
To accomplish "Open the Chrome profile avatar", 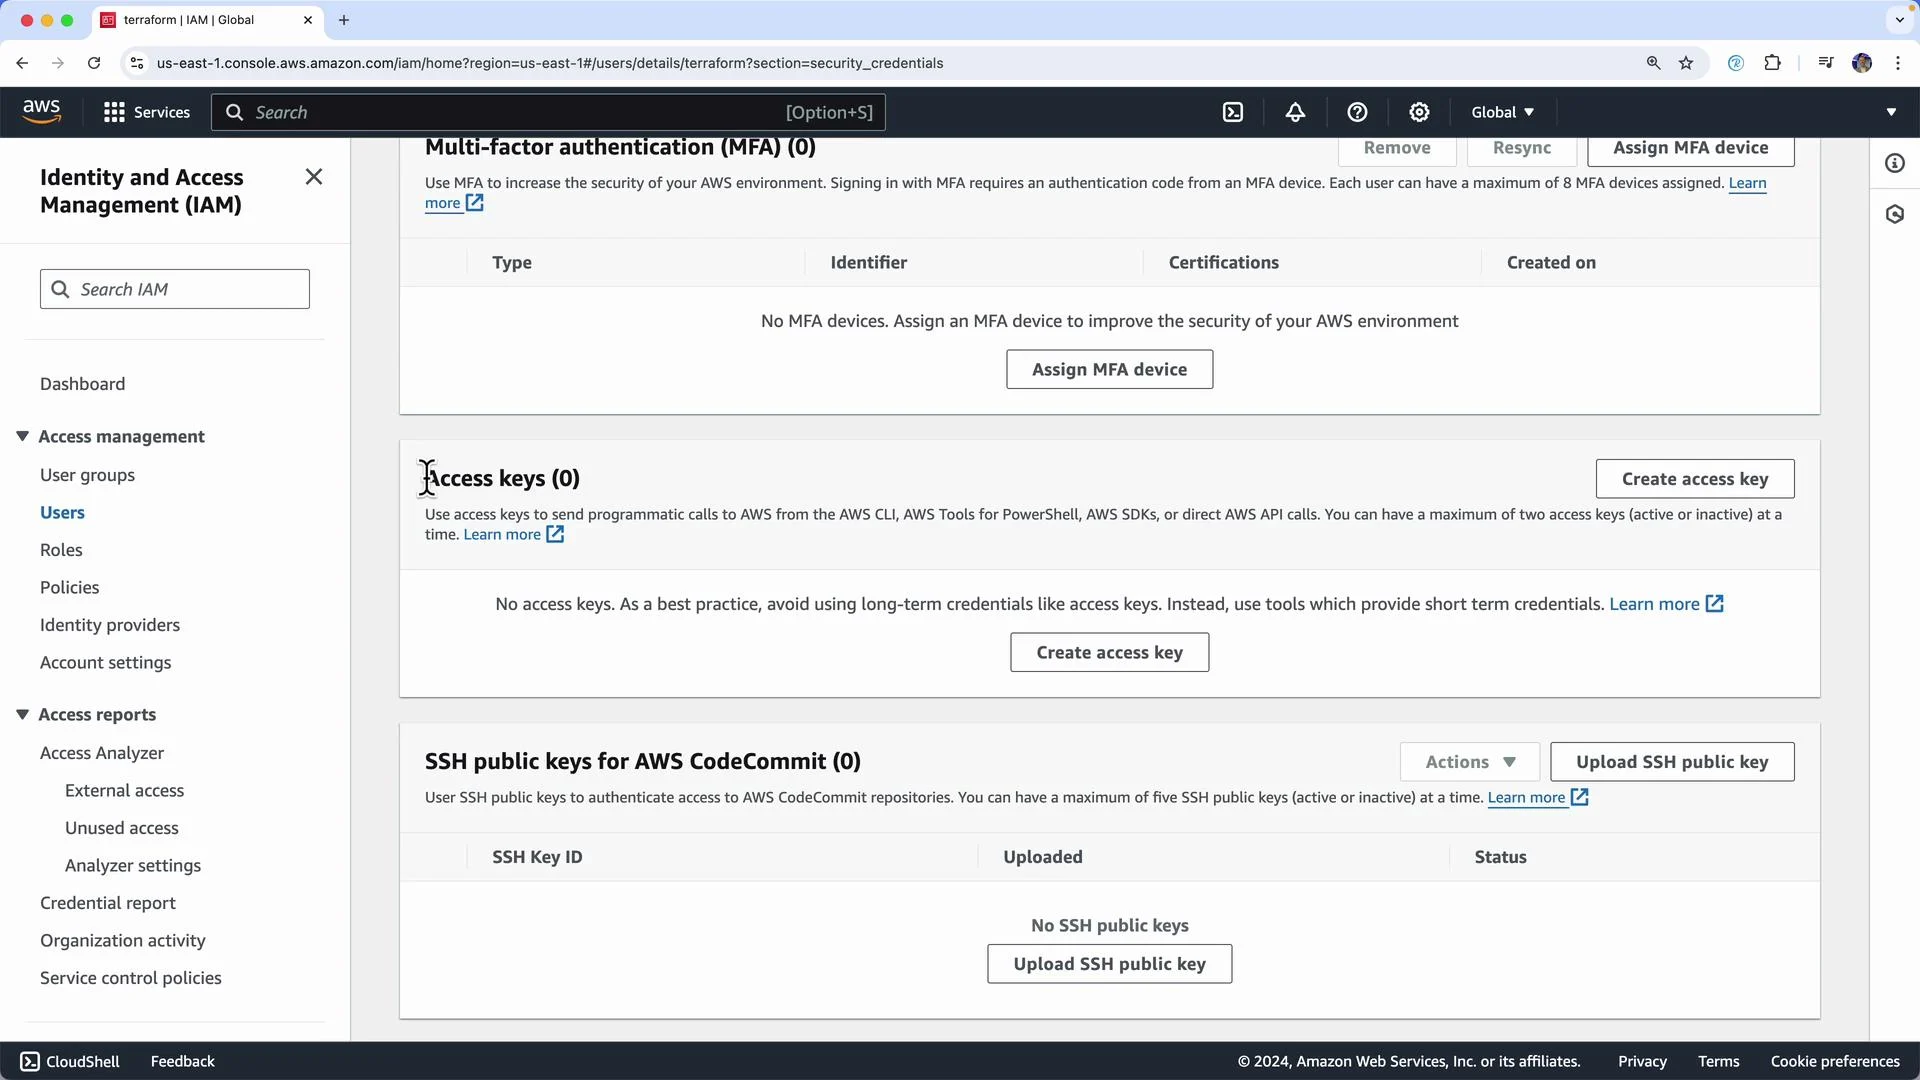I will [x=1862, y=63].
